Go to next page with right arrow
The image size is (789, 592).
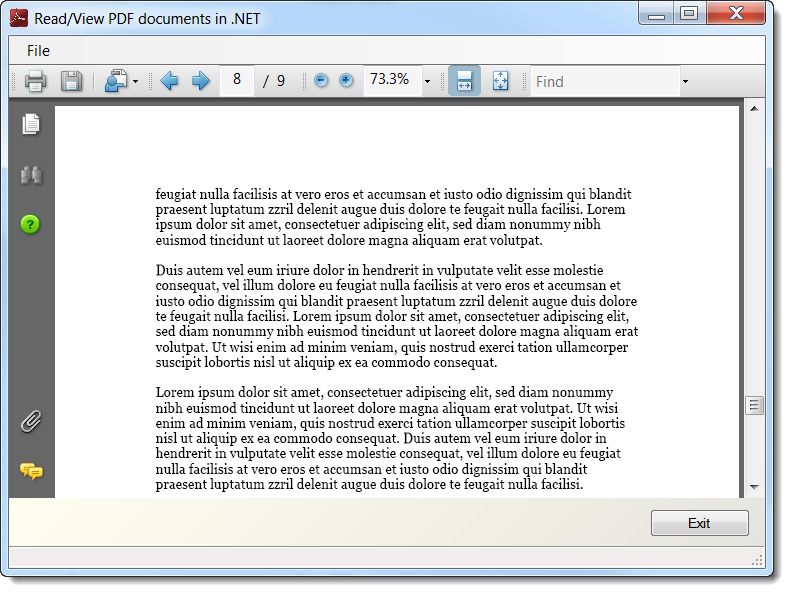(x=200, y=81)
